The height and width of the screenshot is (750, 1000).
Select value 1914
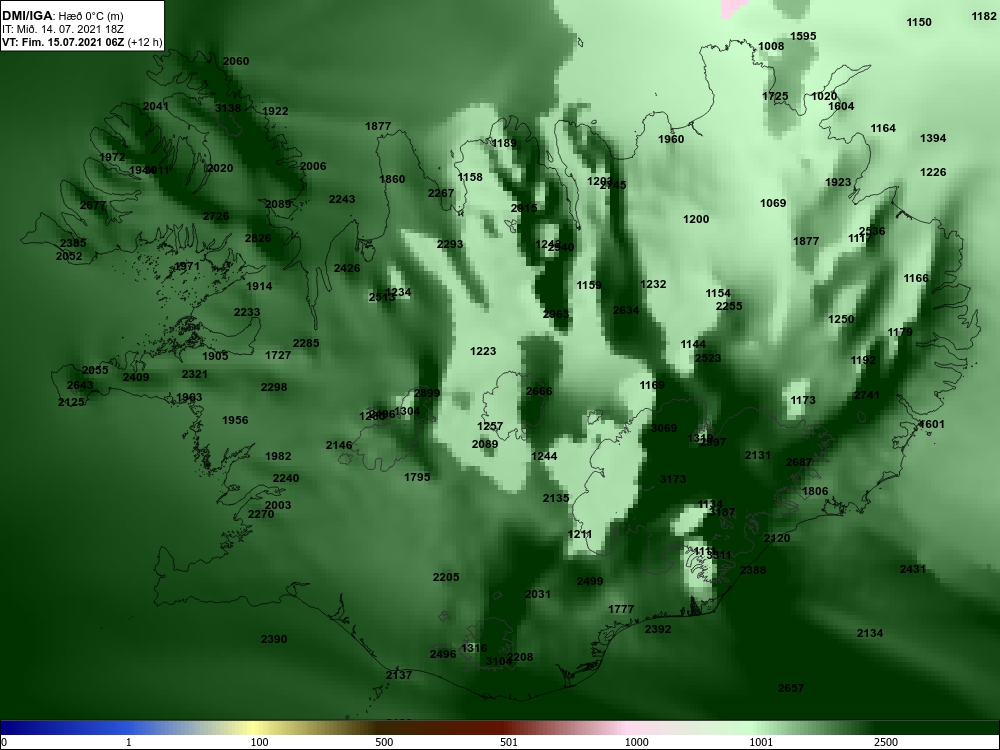point(260,286)
